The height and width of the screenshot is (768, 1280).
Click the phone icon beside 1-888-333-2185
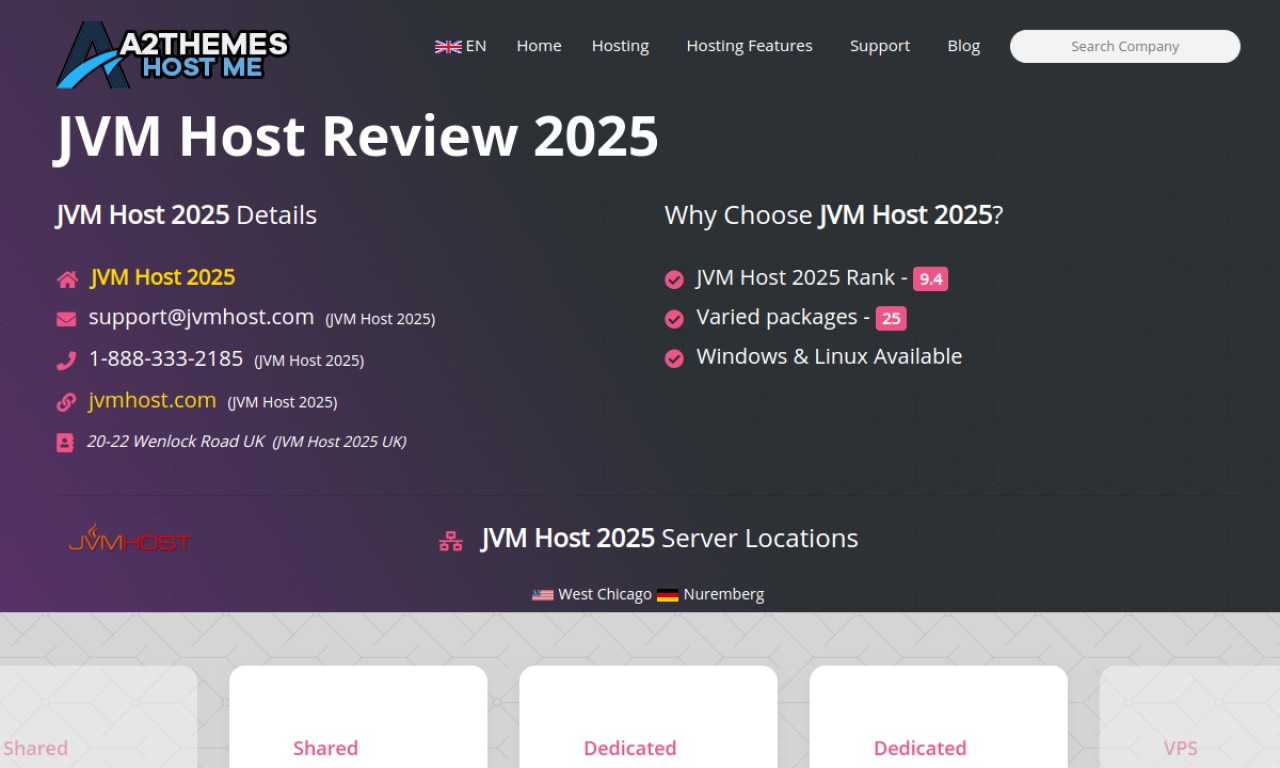66,360
